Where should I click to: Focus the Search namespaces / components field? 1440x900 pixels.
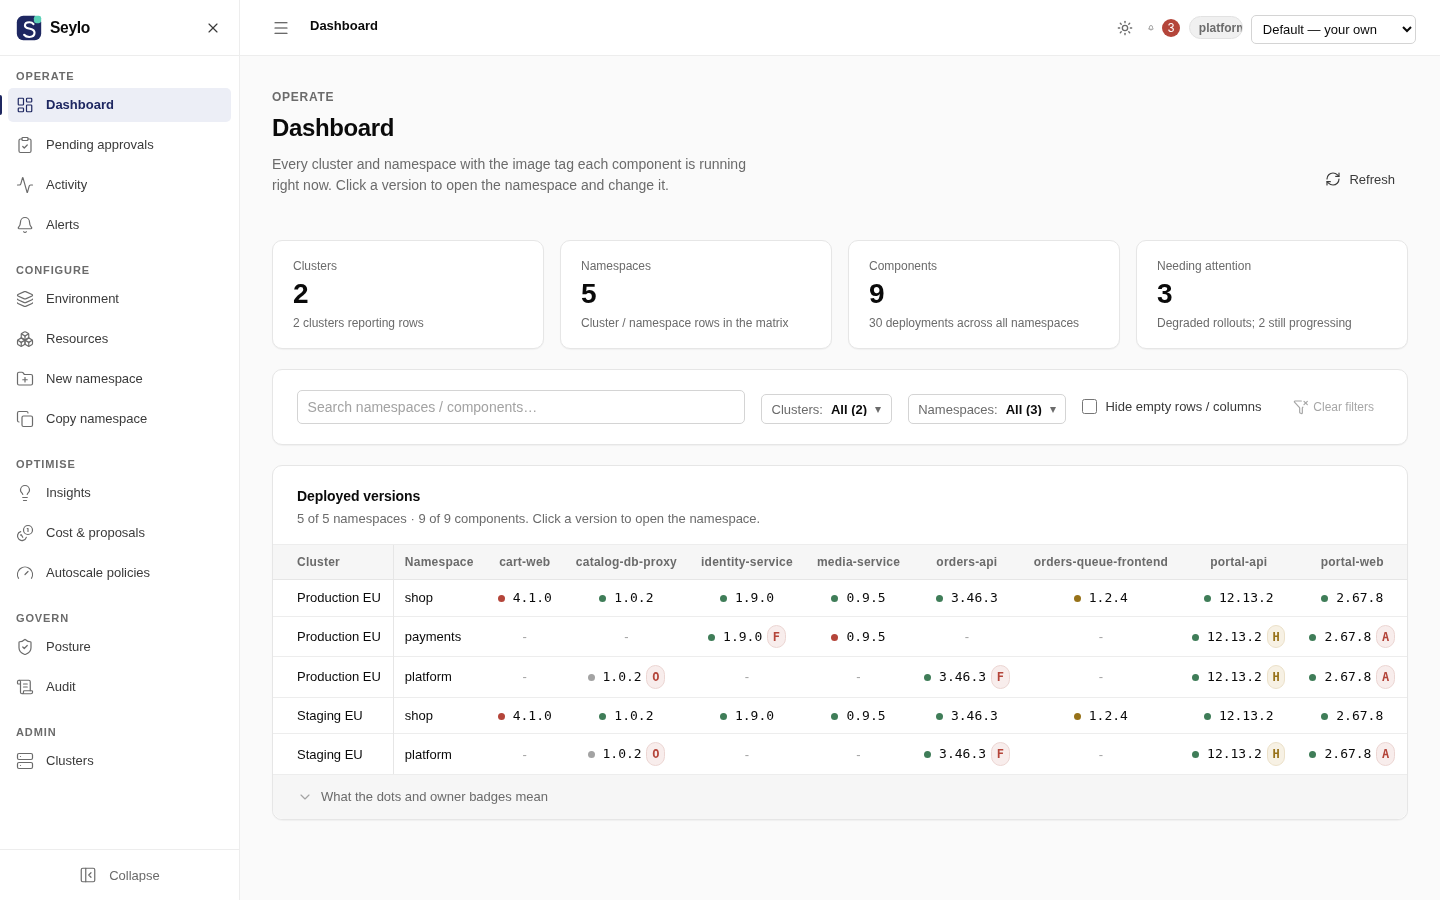[521, 407]
